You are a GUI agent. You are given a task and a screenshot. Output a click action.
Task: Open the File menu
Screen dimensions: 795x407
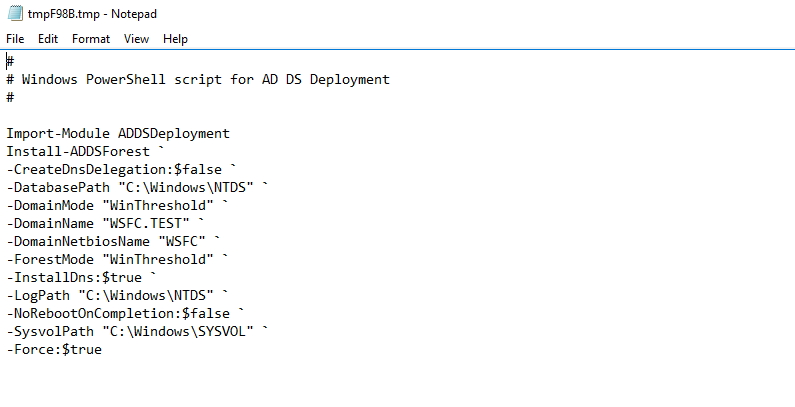pos(15,39)
